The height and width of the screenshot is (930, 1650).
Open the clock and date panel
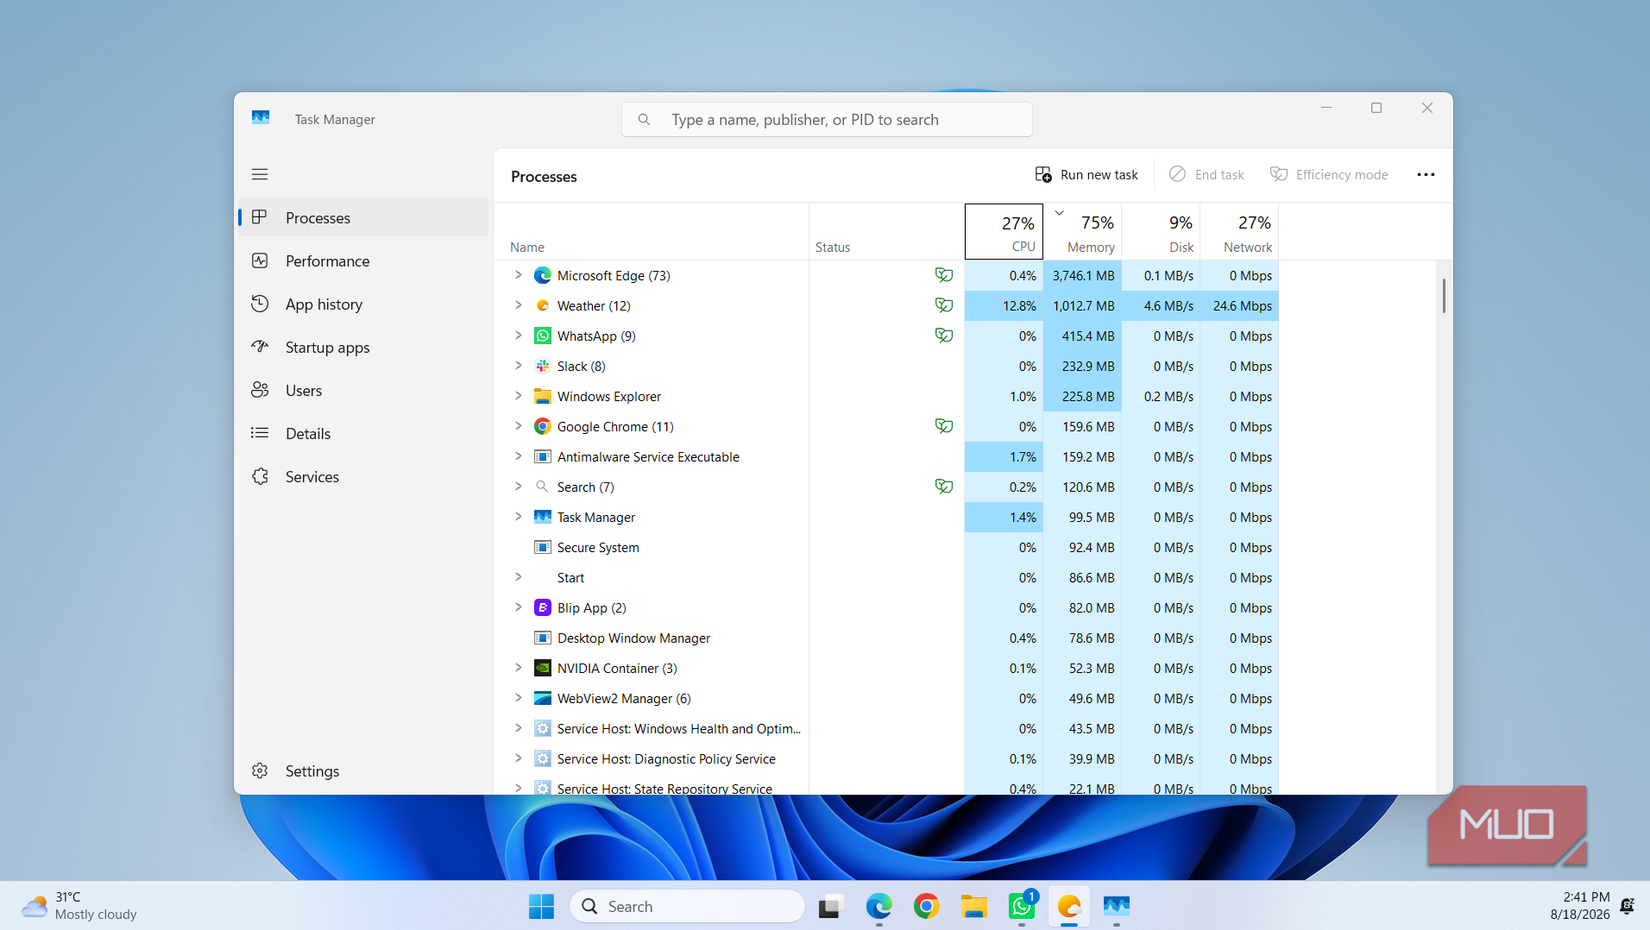[1580, 906]
